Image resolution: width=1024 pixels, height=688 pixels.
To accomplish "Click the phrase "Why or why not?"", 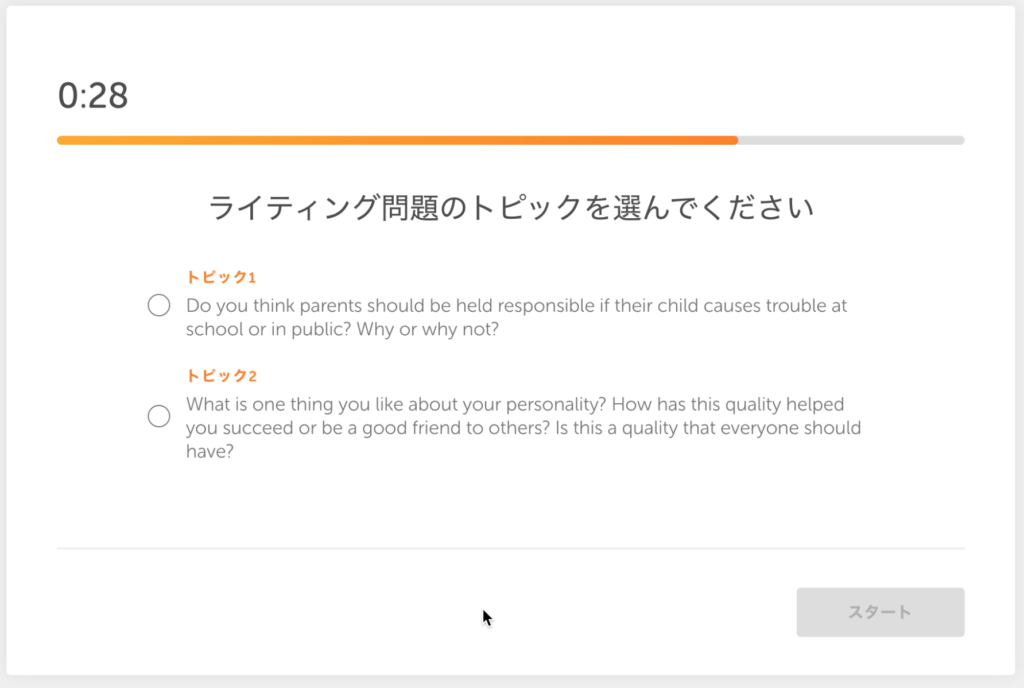I will tap(427, 329).
